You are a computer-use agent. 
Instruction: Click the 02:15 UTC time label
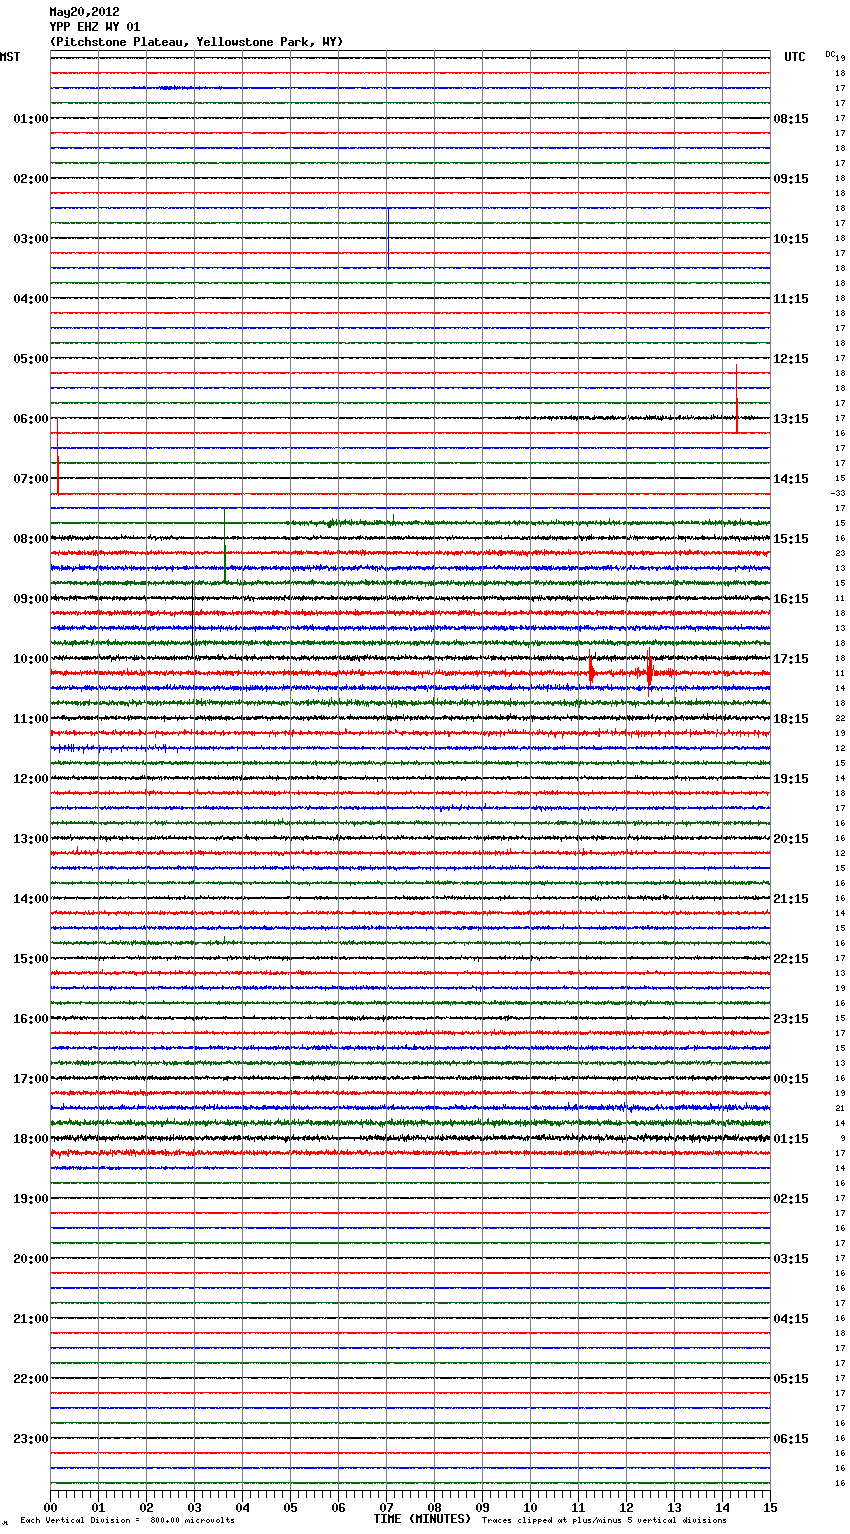(791, 1199)
